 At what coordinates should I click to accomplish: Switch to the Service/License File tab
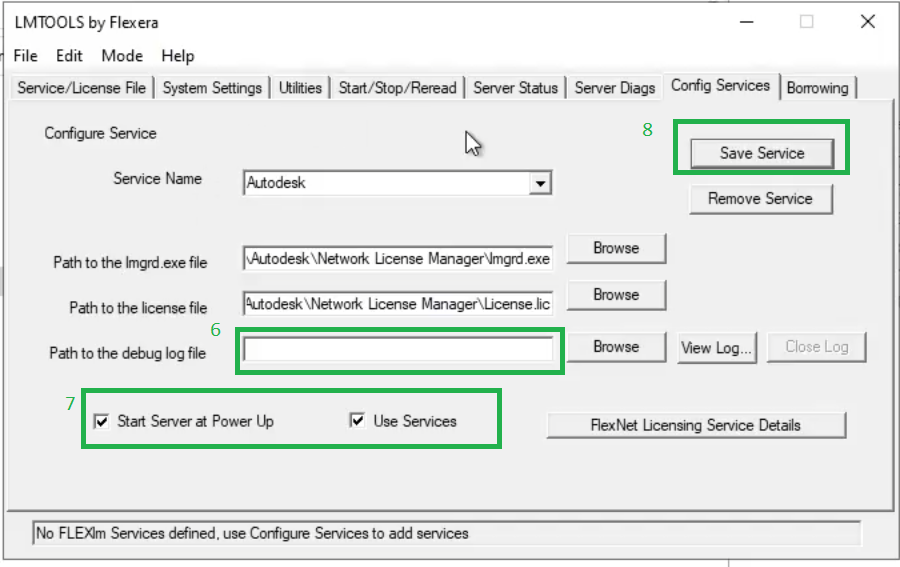(82, 88)
